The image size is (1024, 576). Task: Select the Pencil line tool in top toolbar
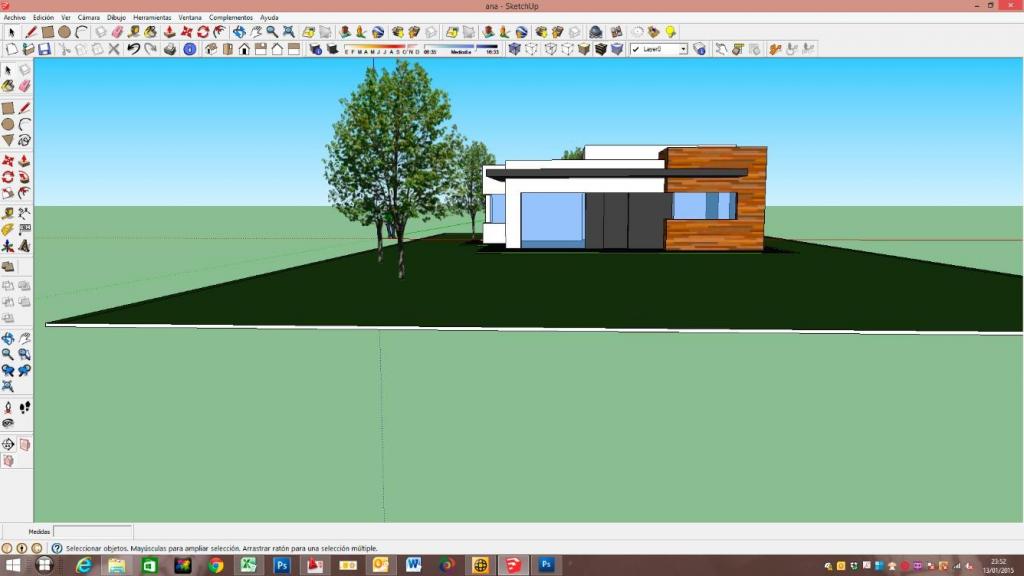(x=31, y=32)
